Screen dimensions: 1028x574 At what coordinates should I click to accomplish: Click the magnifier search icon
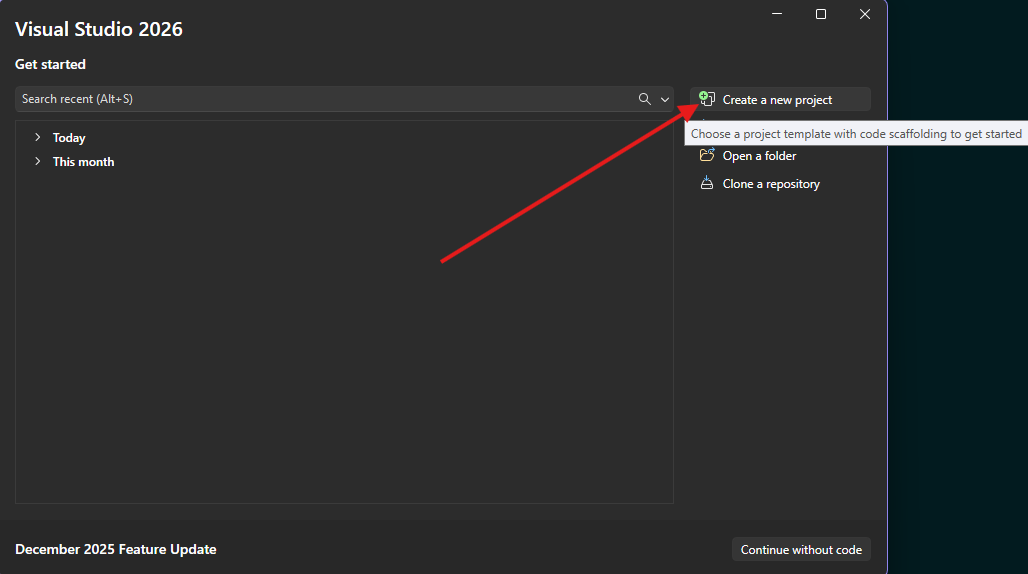click(x=644, y=99)
